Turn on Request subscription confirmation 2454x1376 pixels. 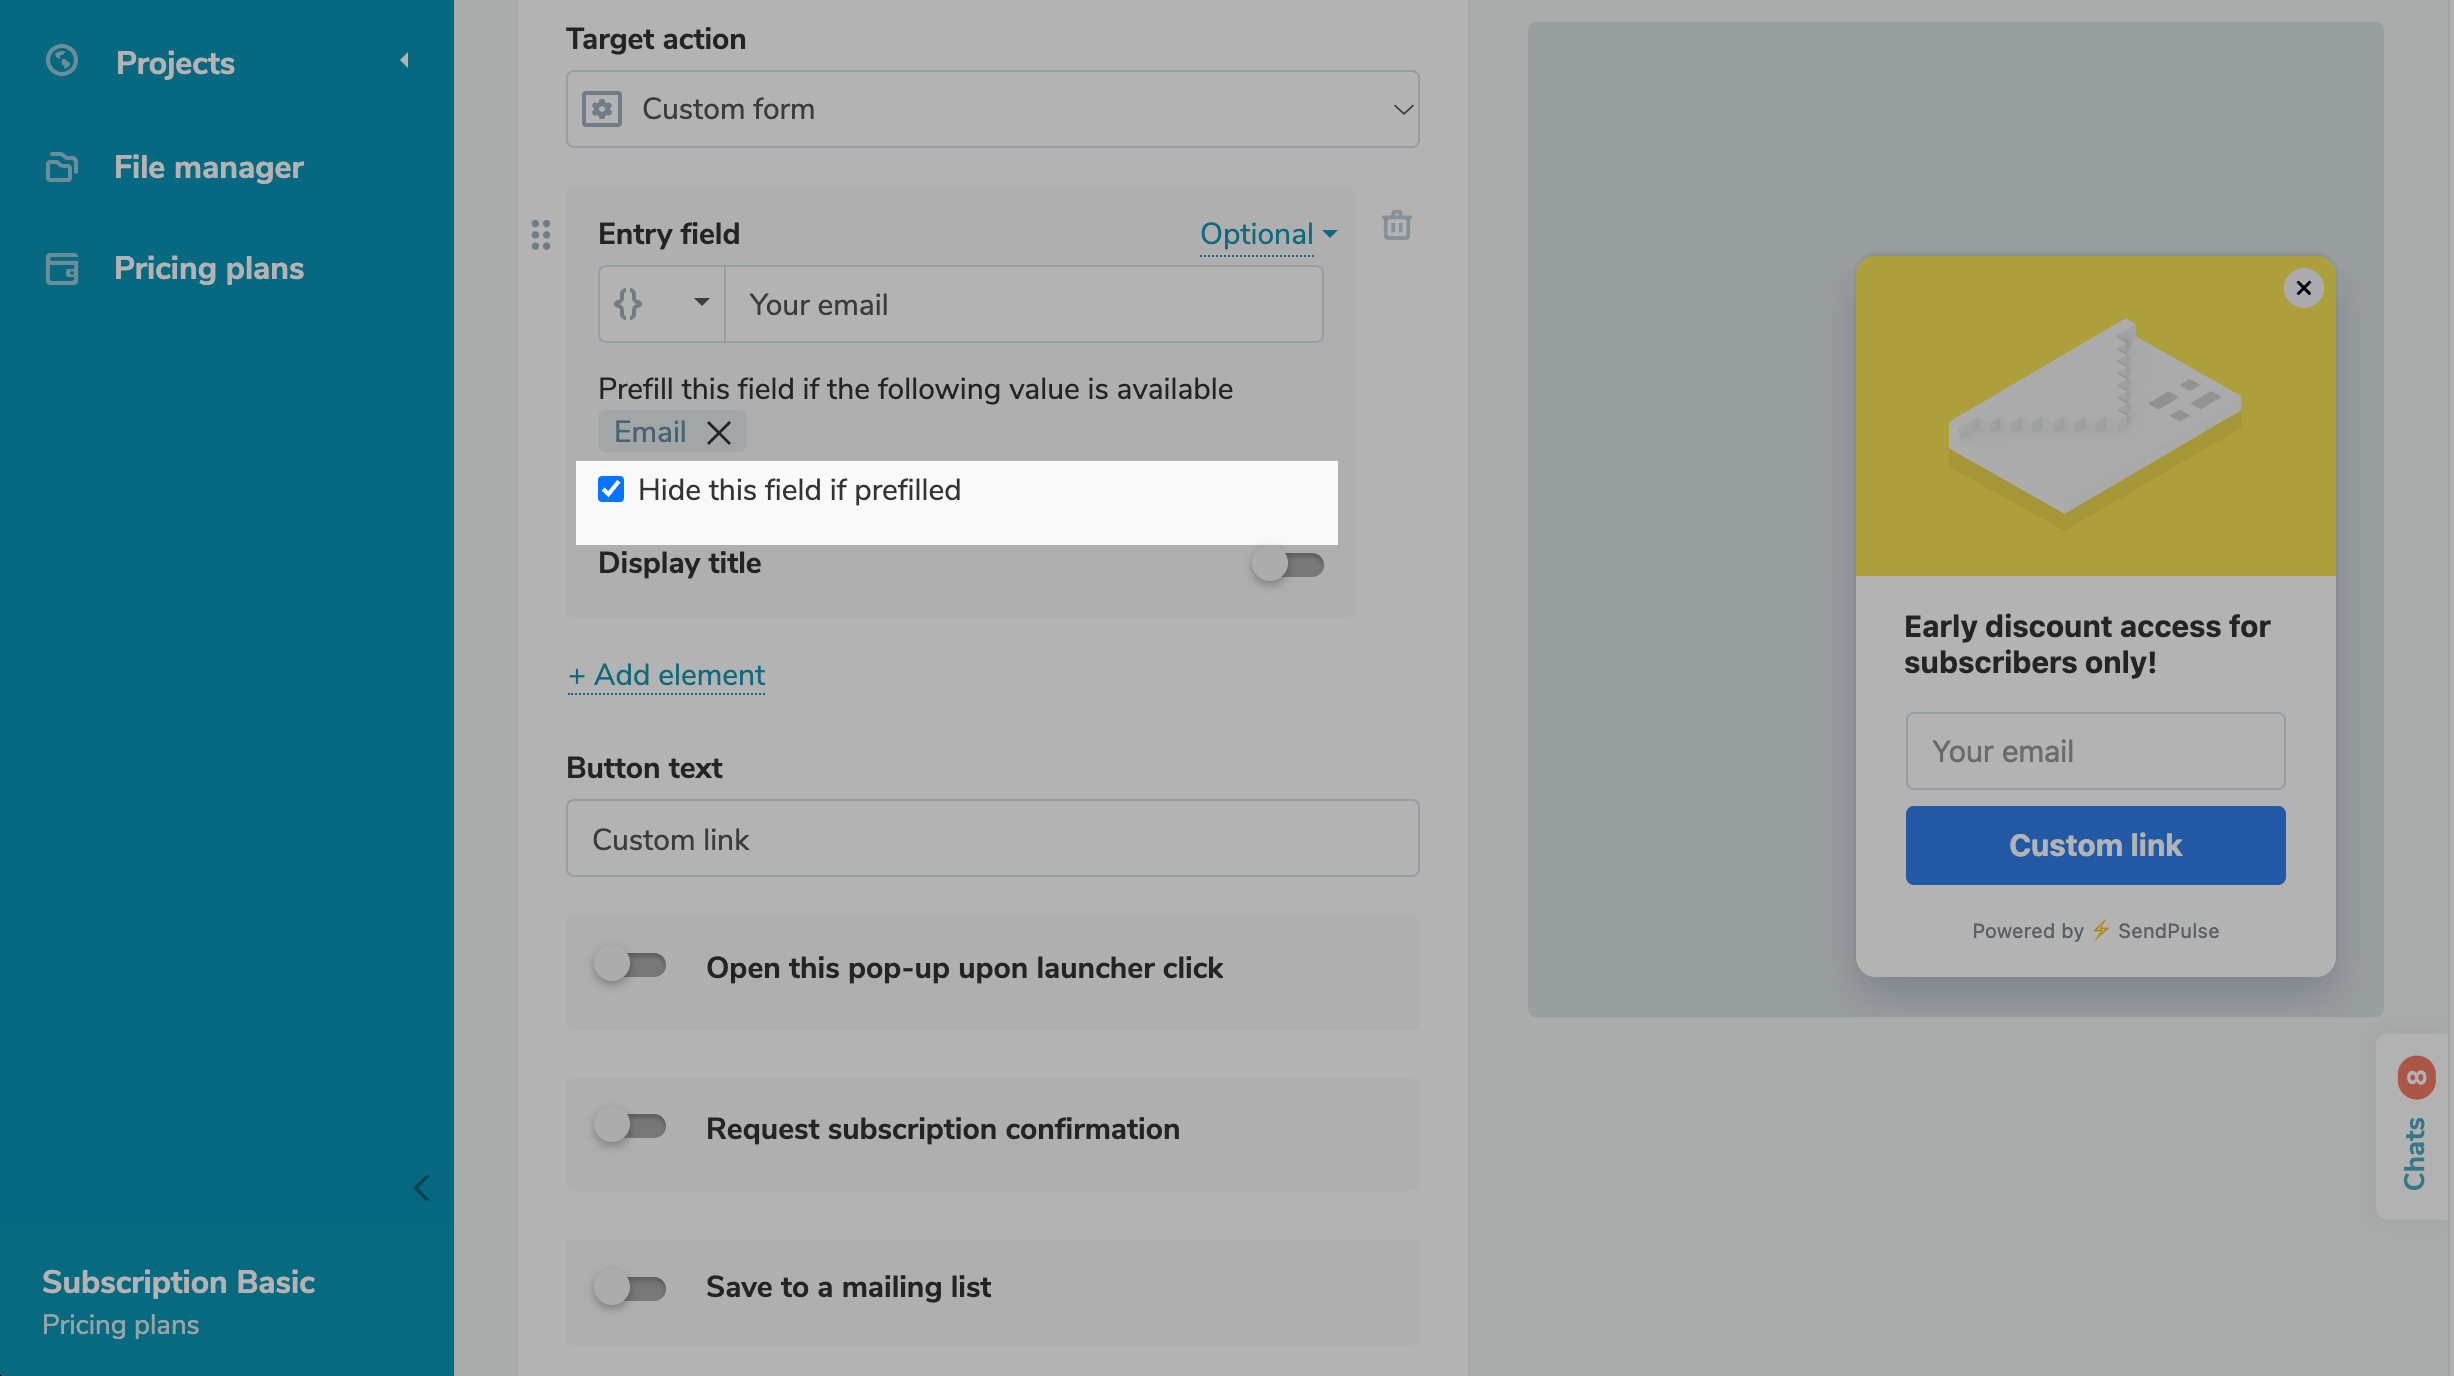630,1127
